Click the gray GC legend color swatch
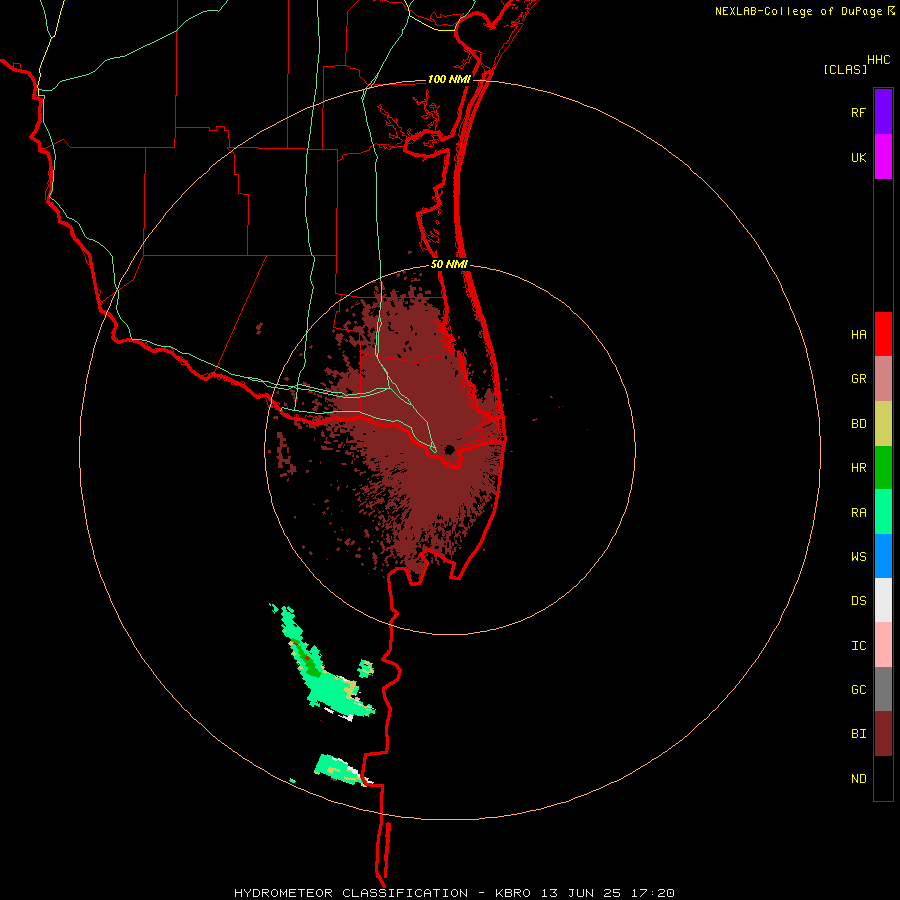 point(883,689)
